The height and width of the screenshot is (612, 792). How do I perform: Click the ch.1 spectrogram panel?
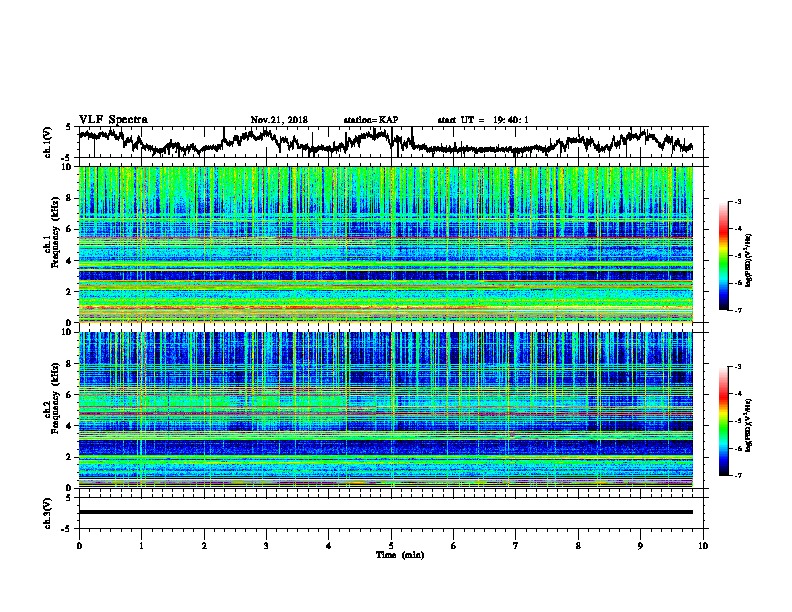(386, 244)
